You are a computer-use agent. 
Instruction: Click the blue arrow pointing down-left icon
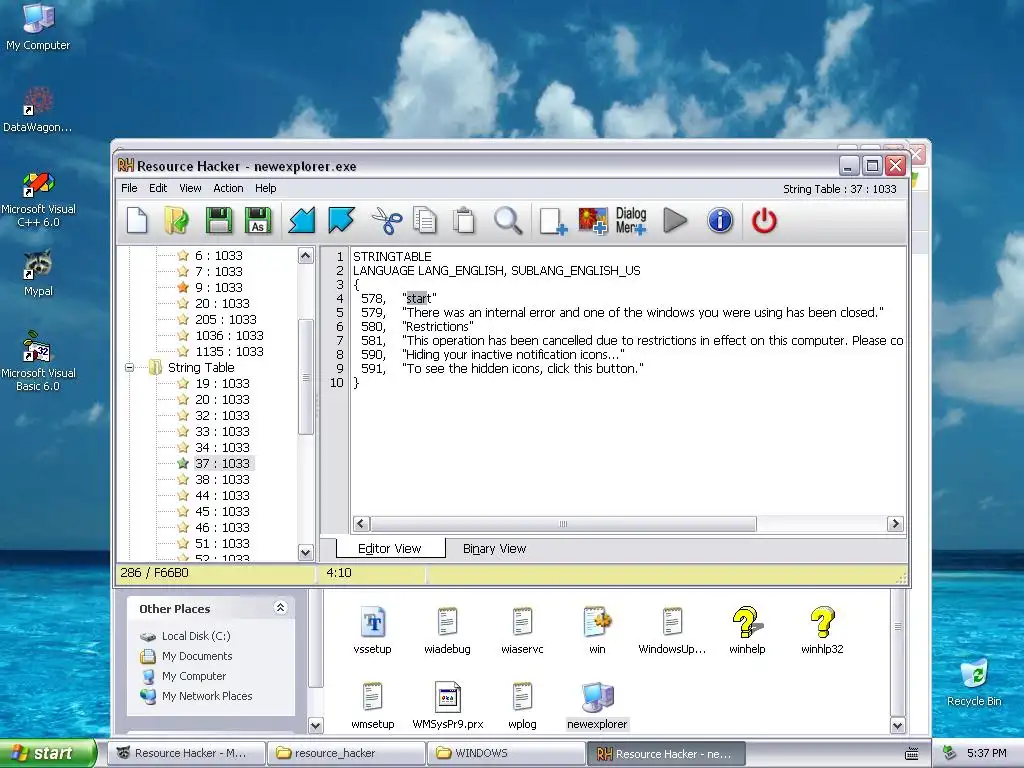[302, 221]
